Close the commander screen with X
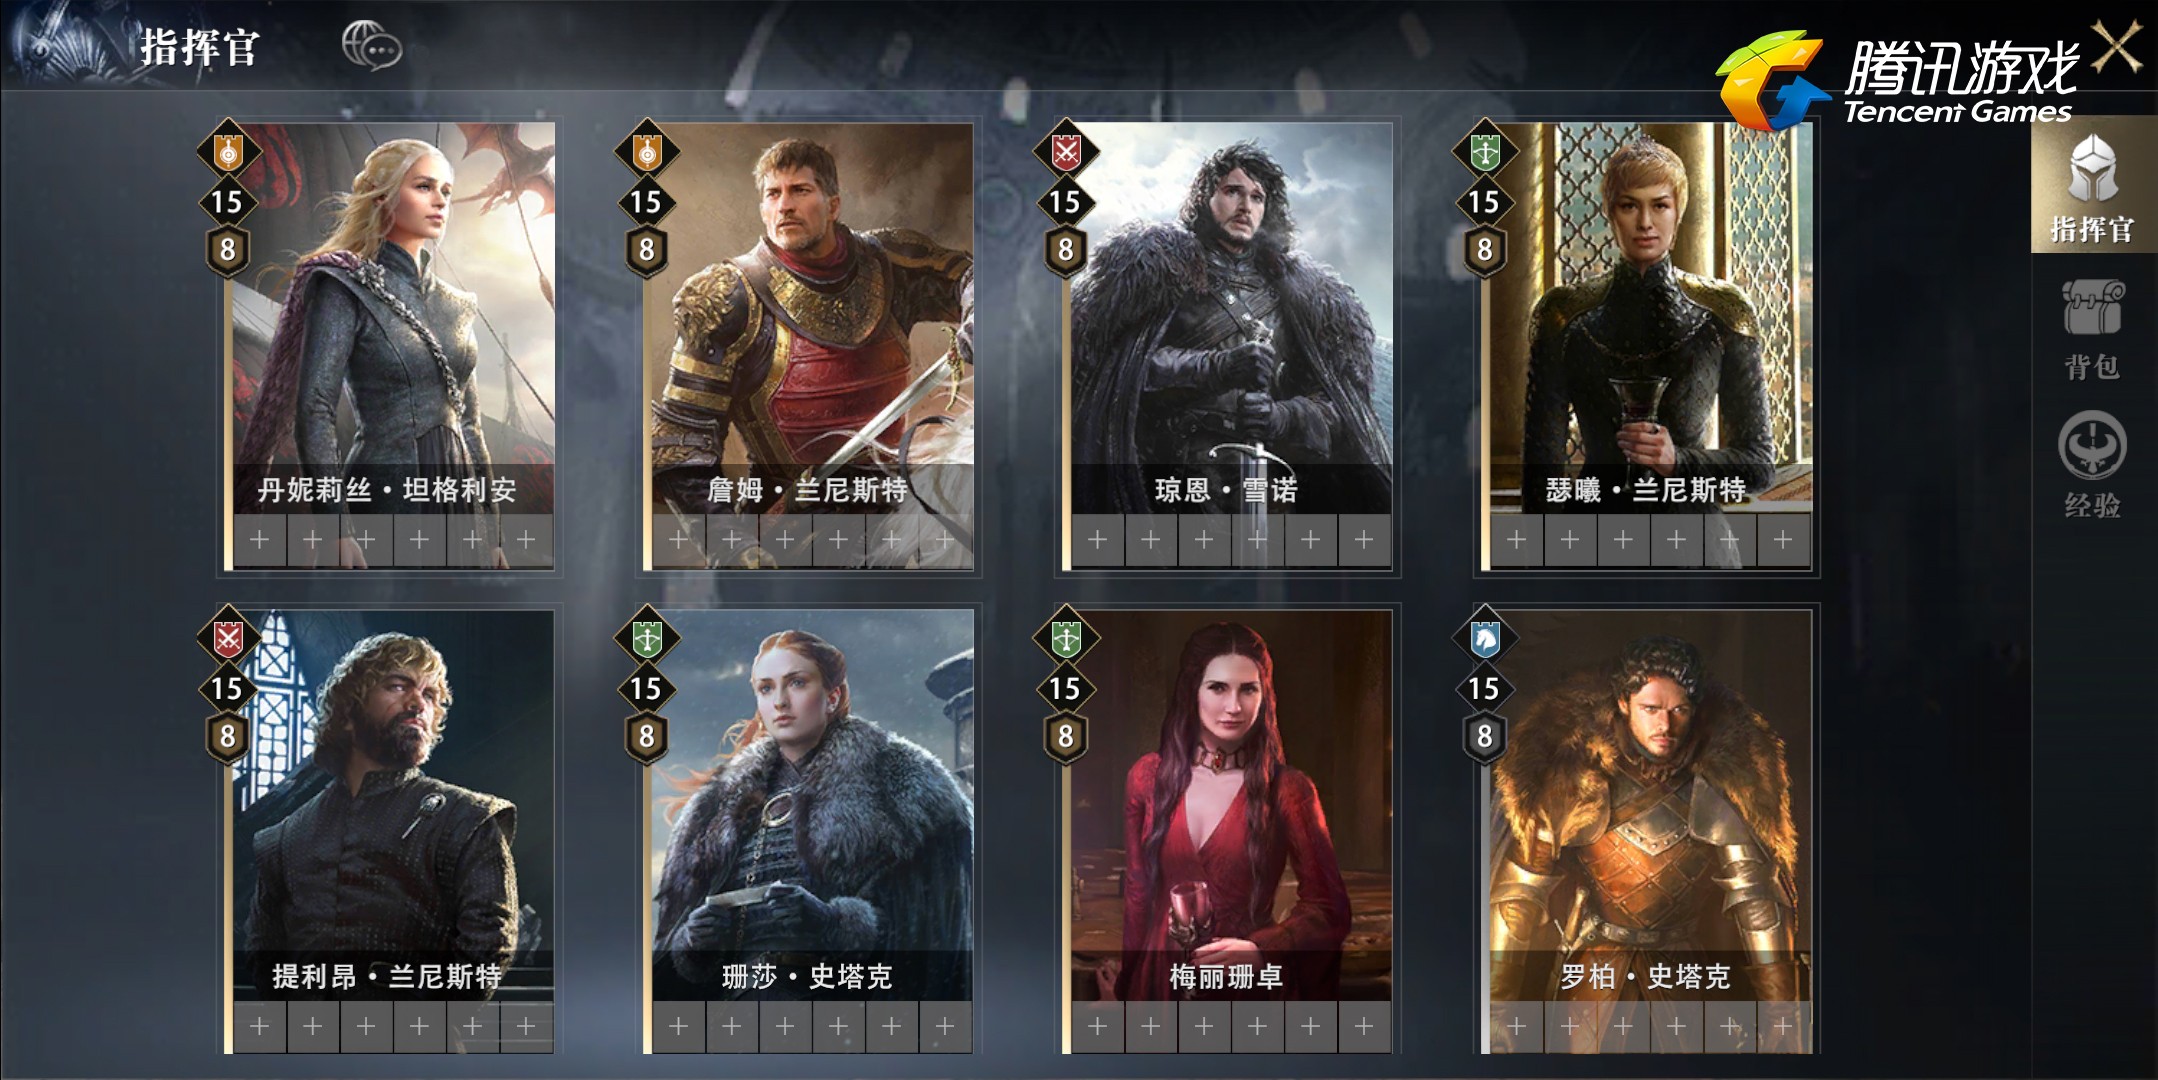2158x1080 pixels. pyautogui.click(x=2117, y=45)
